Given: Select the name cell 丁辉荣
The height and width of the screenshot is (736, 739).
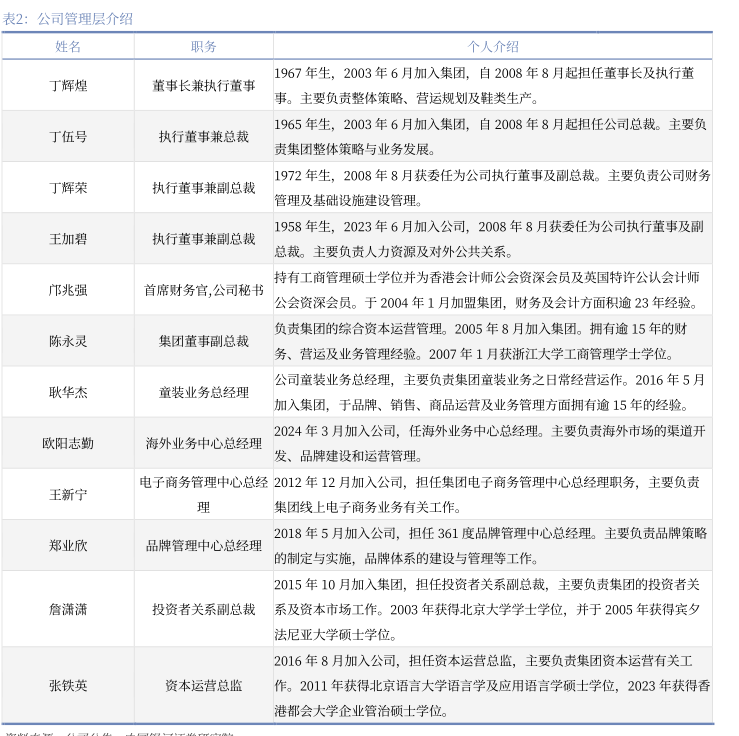Looking at the screenshot, I should tap(68, 188).
